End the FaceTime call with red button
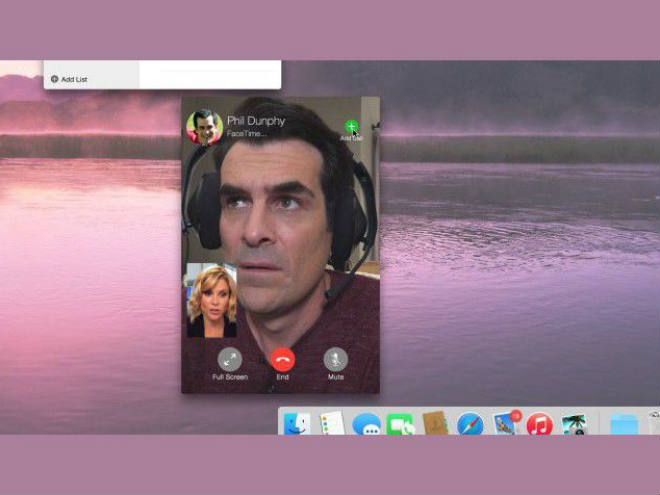 pos(283,359)
